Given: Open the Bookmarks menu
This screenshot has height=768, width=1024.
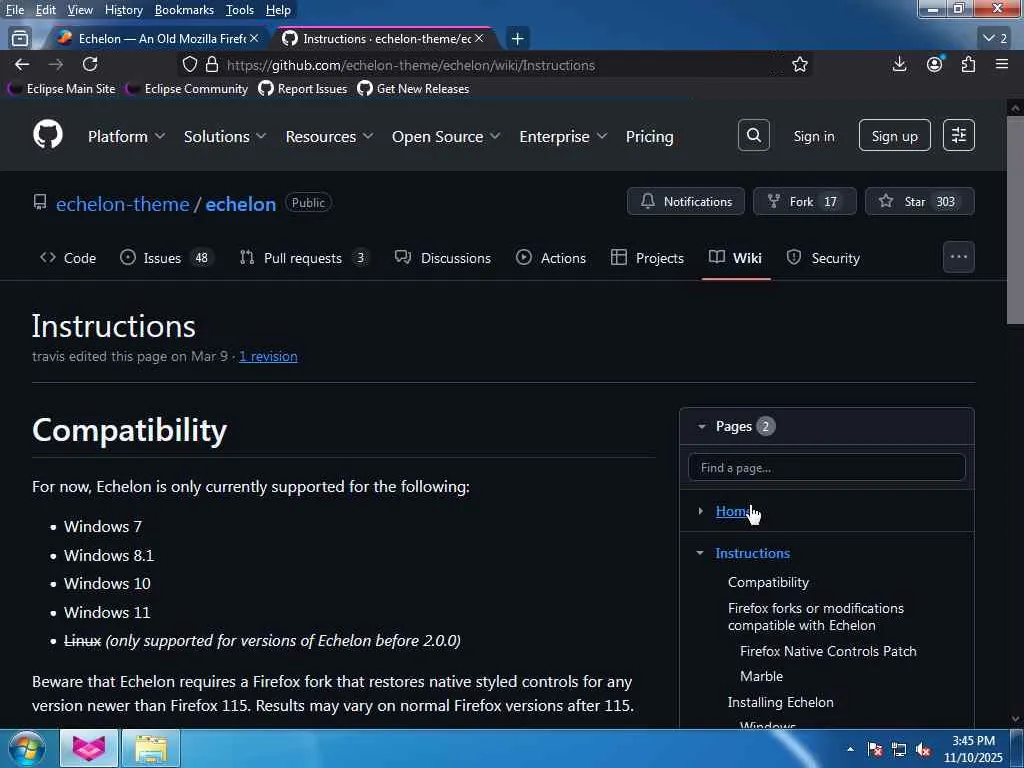Looking at the screenshot, I should point(184,10).
